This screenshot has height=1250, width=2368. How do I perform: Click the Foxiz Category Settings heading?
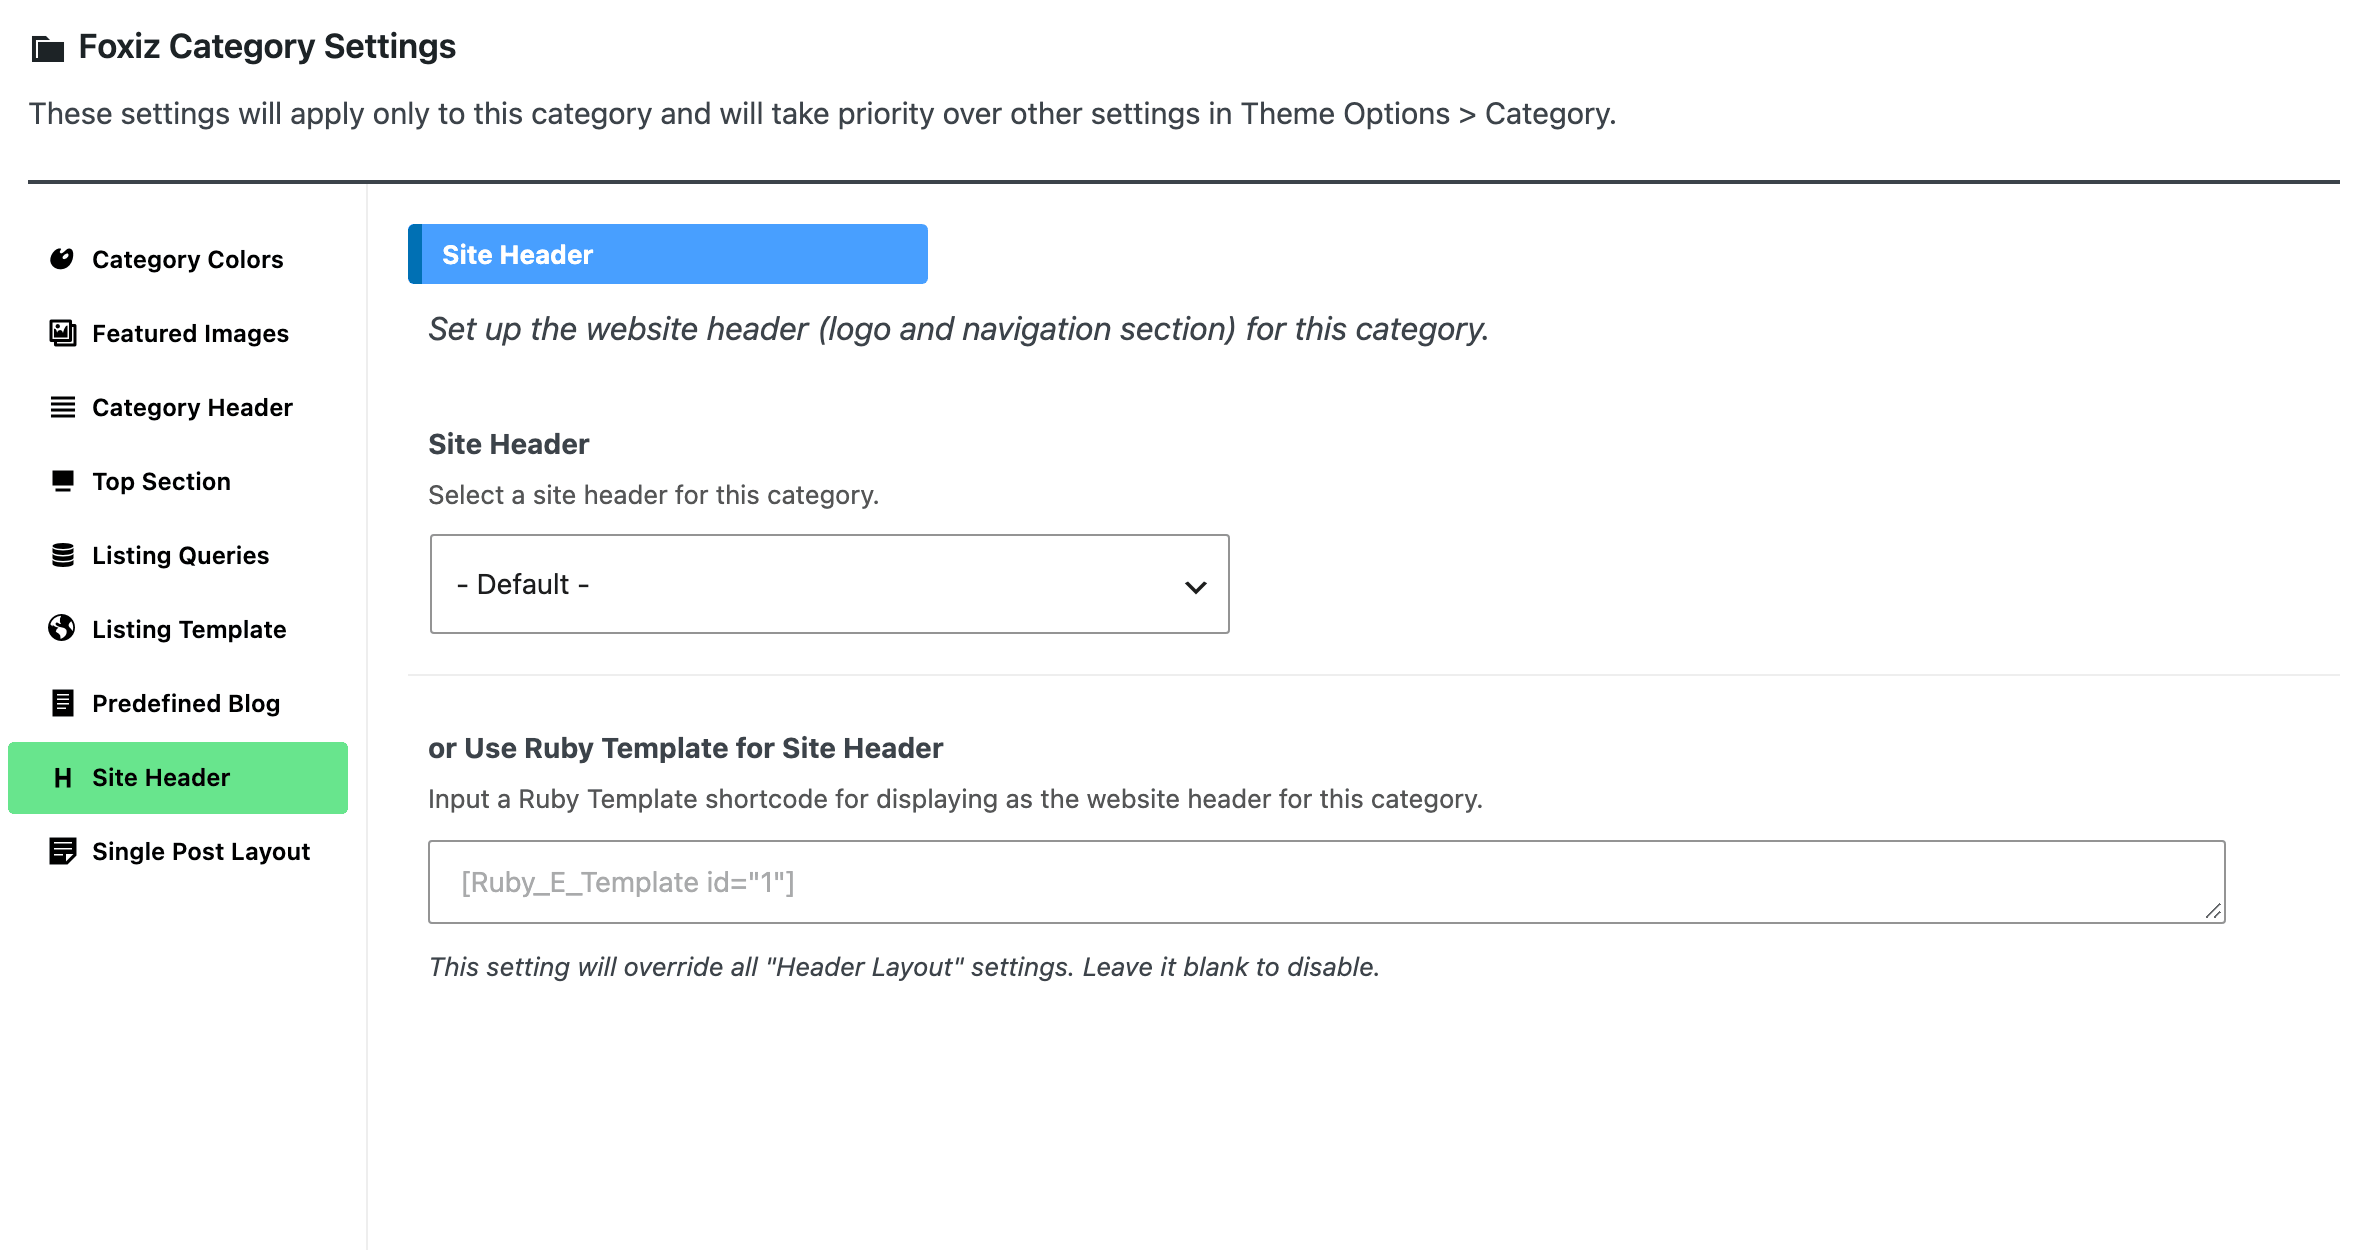[267, 46]
